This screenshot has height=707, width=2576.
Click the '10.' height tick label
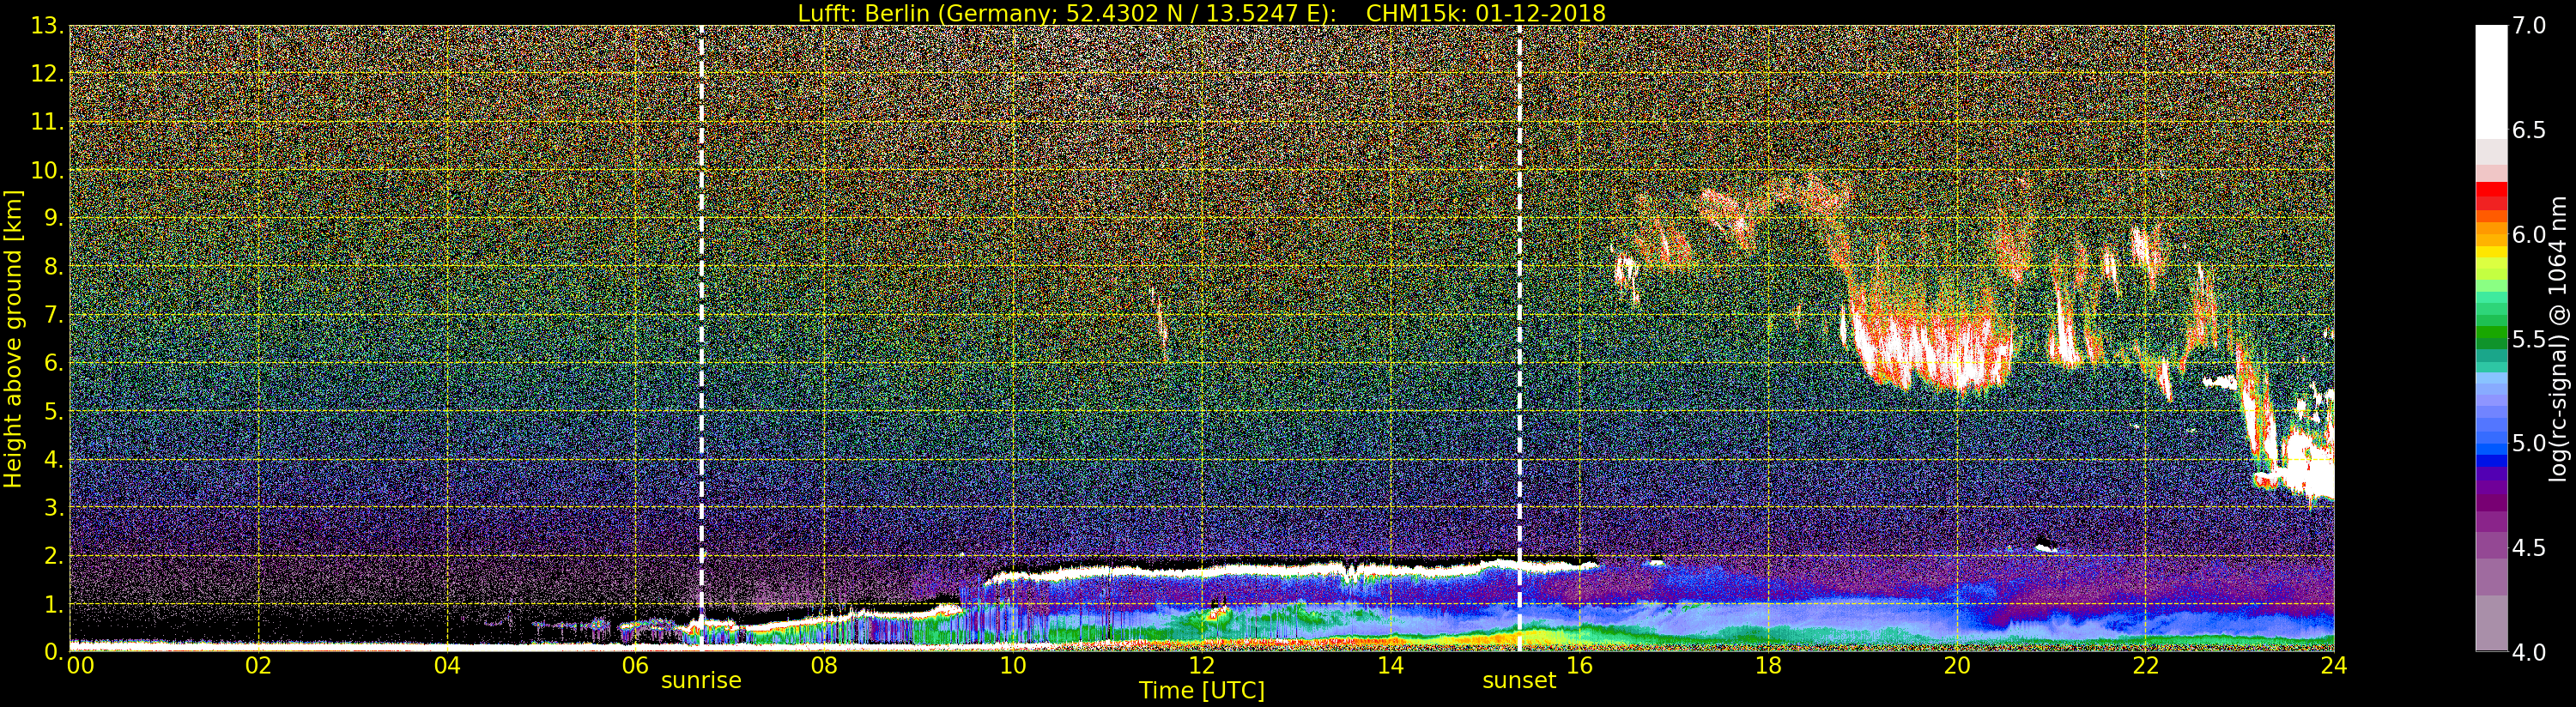(x=47, y=170)
